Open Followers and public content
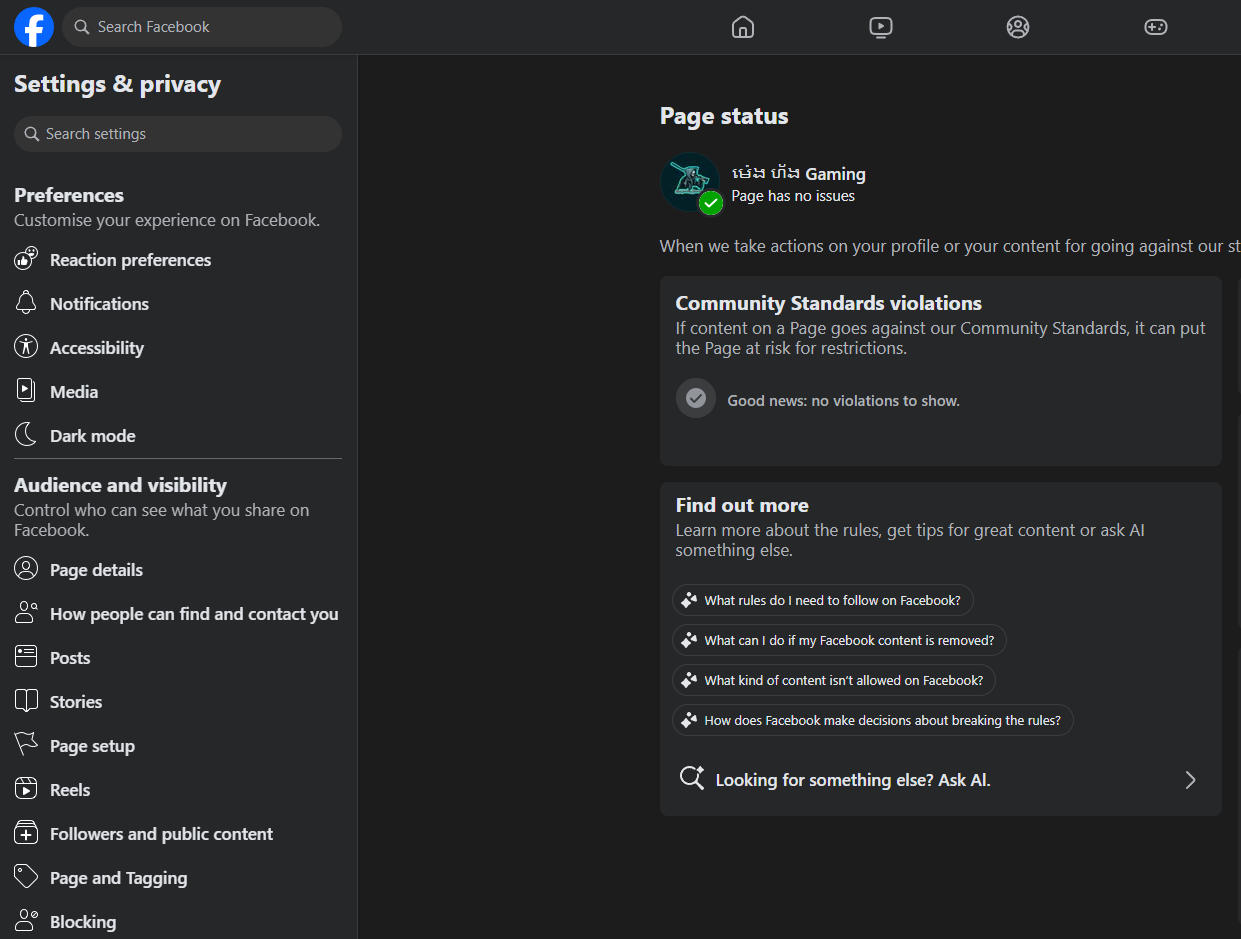Image resolution: width=1241 pixels, height=939 pixels. (x=178, y=834)
